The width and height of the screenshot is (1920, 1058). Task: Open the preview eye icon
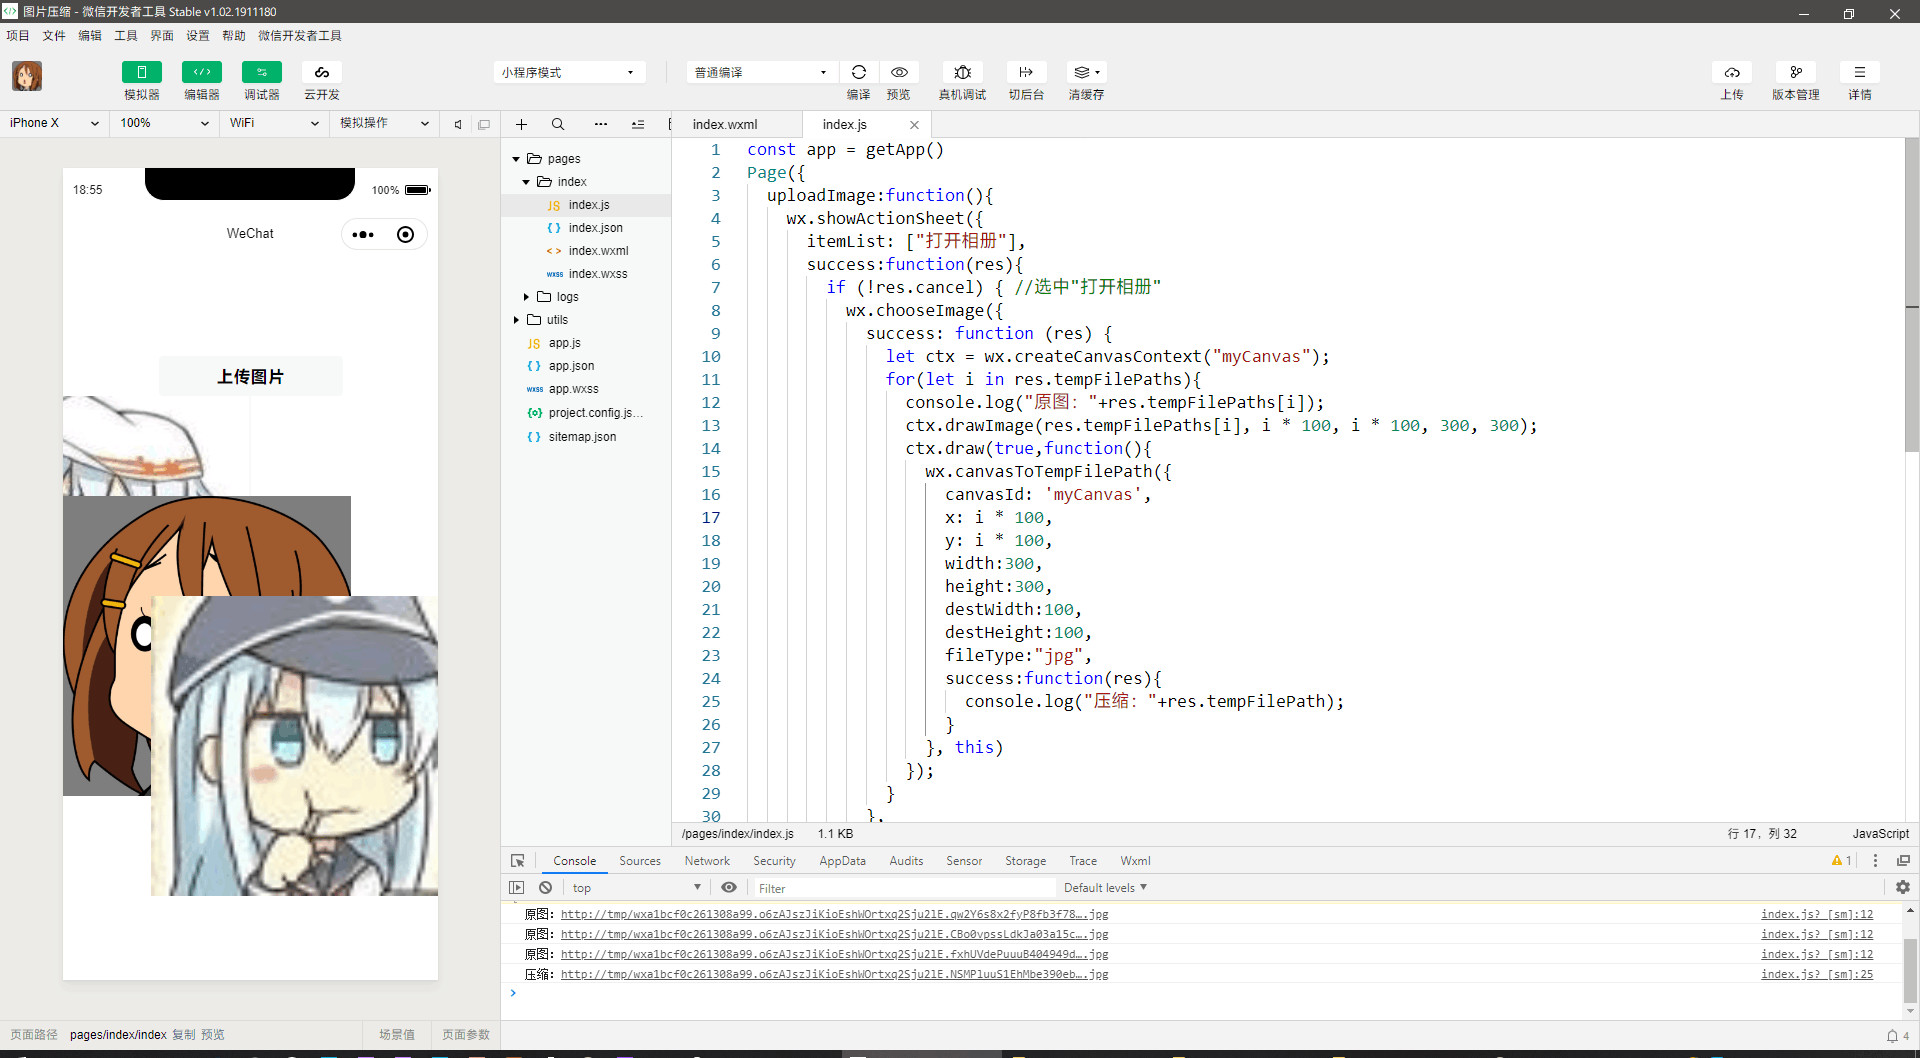point(899,72)
